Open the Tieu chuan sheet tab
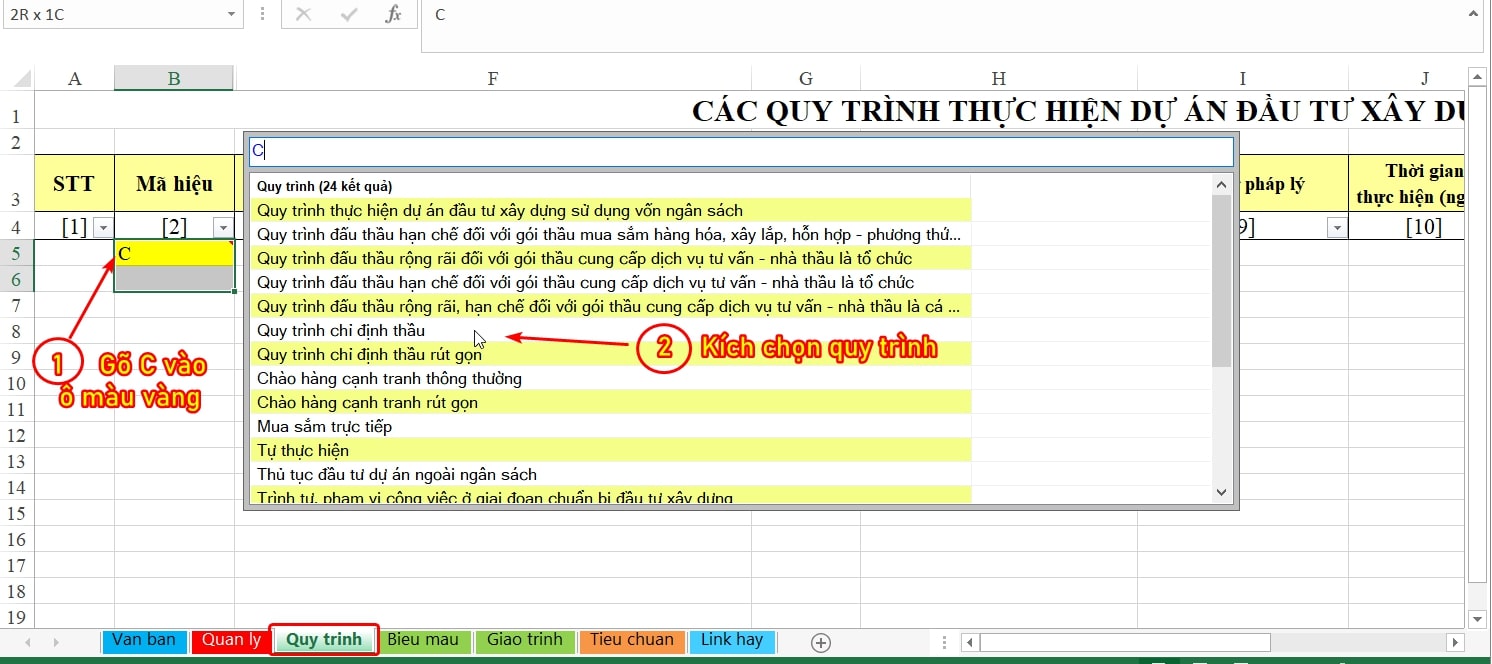This screenshot has width=1492, height=664. (631, 640)
